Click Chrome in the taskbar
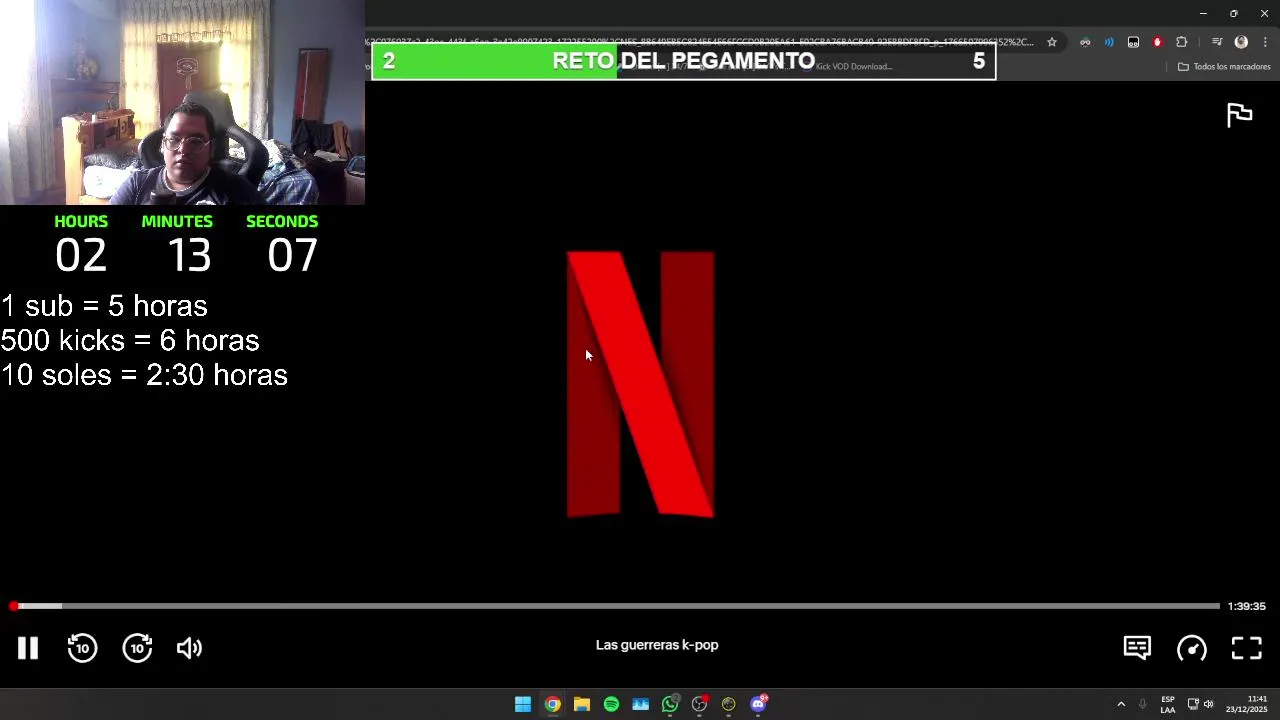Viewport: 1280px width, 720px height. 552,704
